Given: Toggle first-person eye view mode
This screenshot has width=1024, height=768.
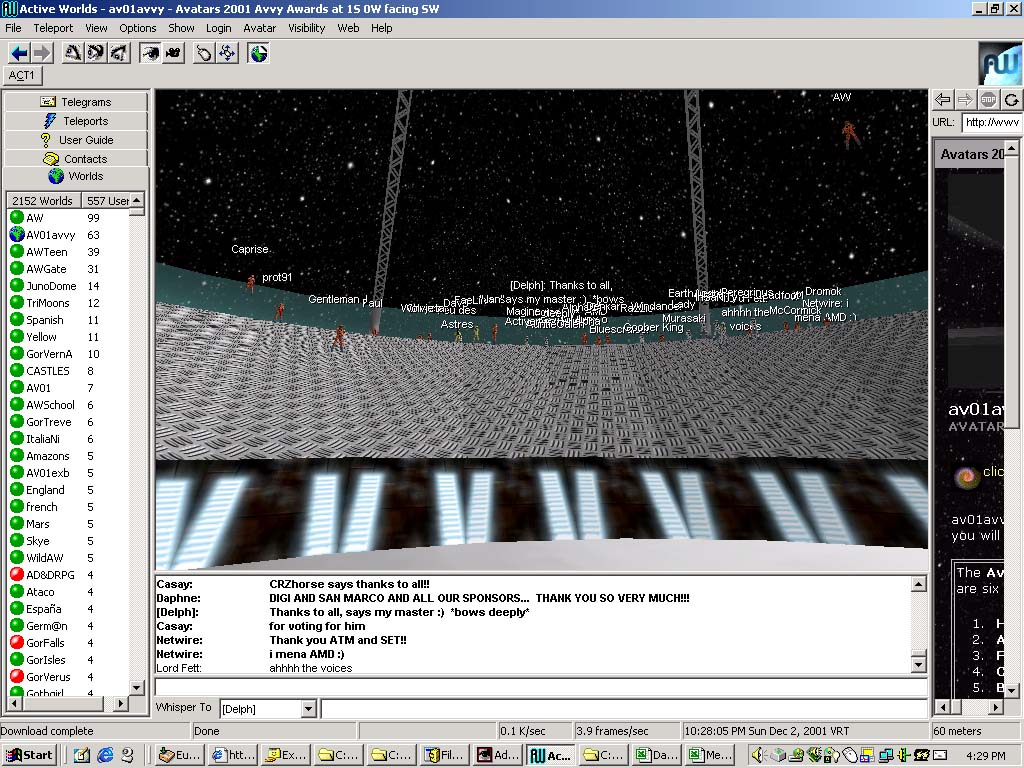Looking at the screenshot, I should click(x=150, y=53).
